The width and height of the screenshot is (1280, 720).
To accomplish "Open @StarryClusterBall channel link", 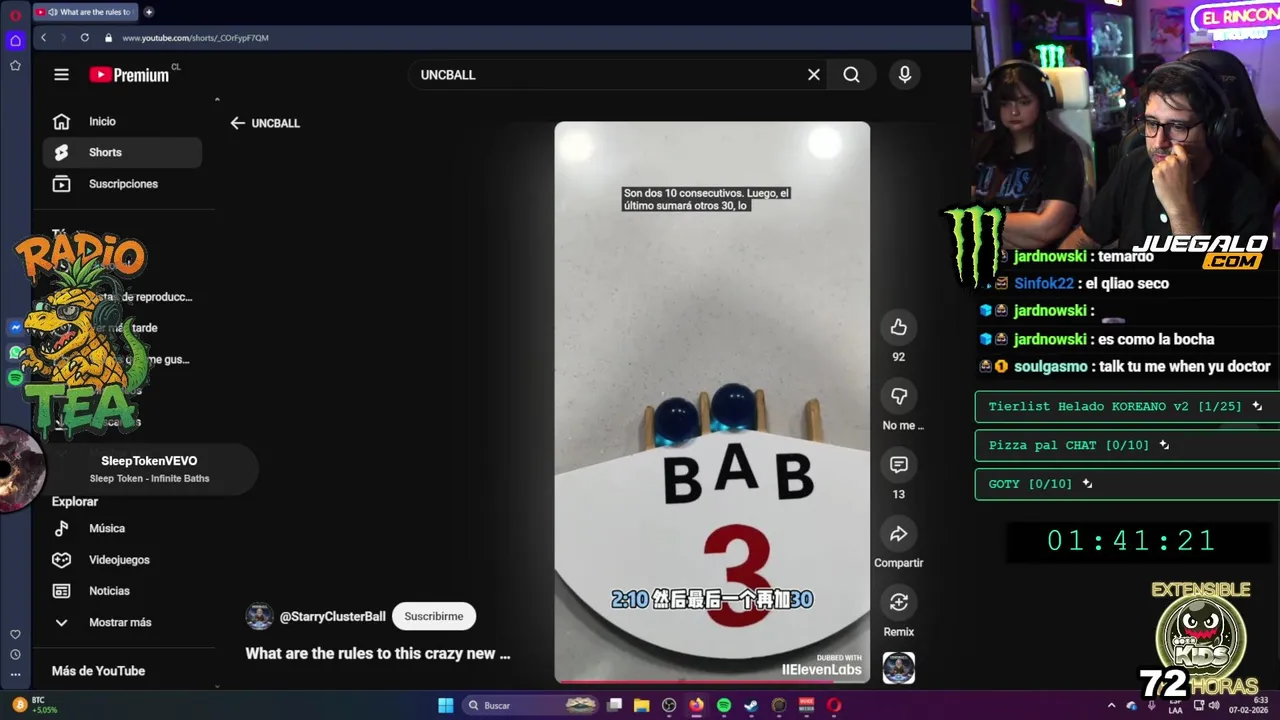I will click(x=332, y=617).
